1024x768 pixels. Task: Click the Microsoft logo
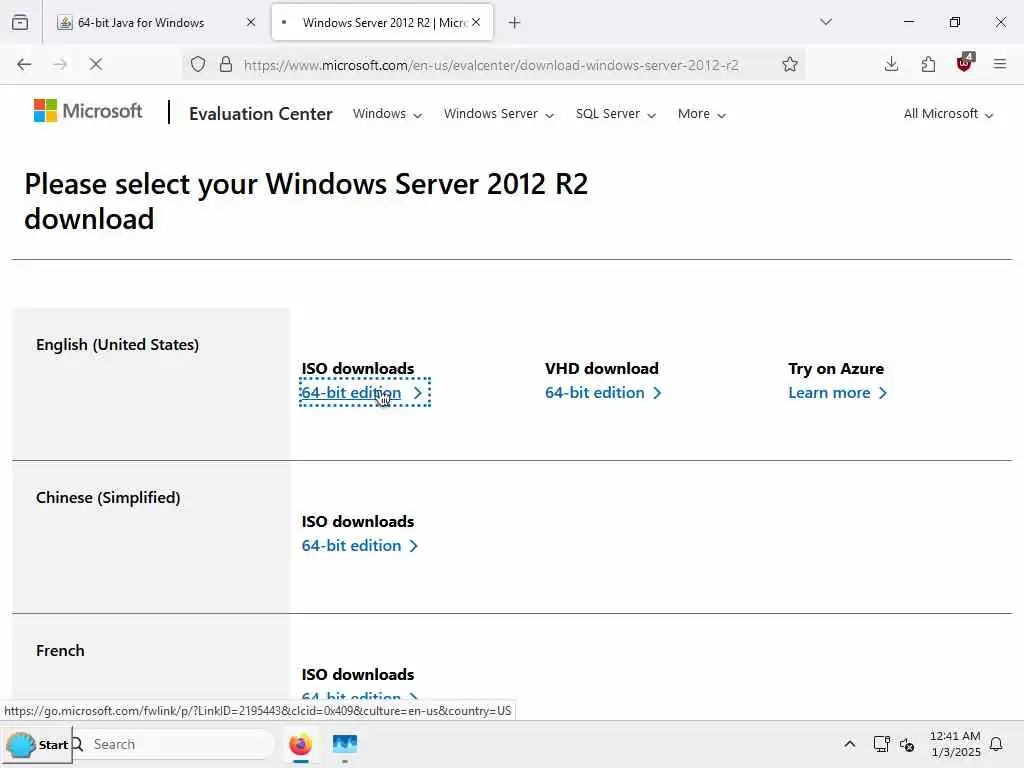click(x=88, y=111)
